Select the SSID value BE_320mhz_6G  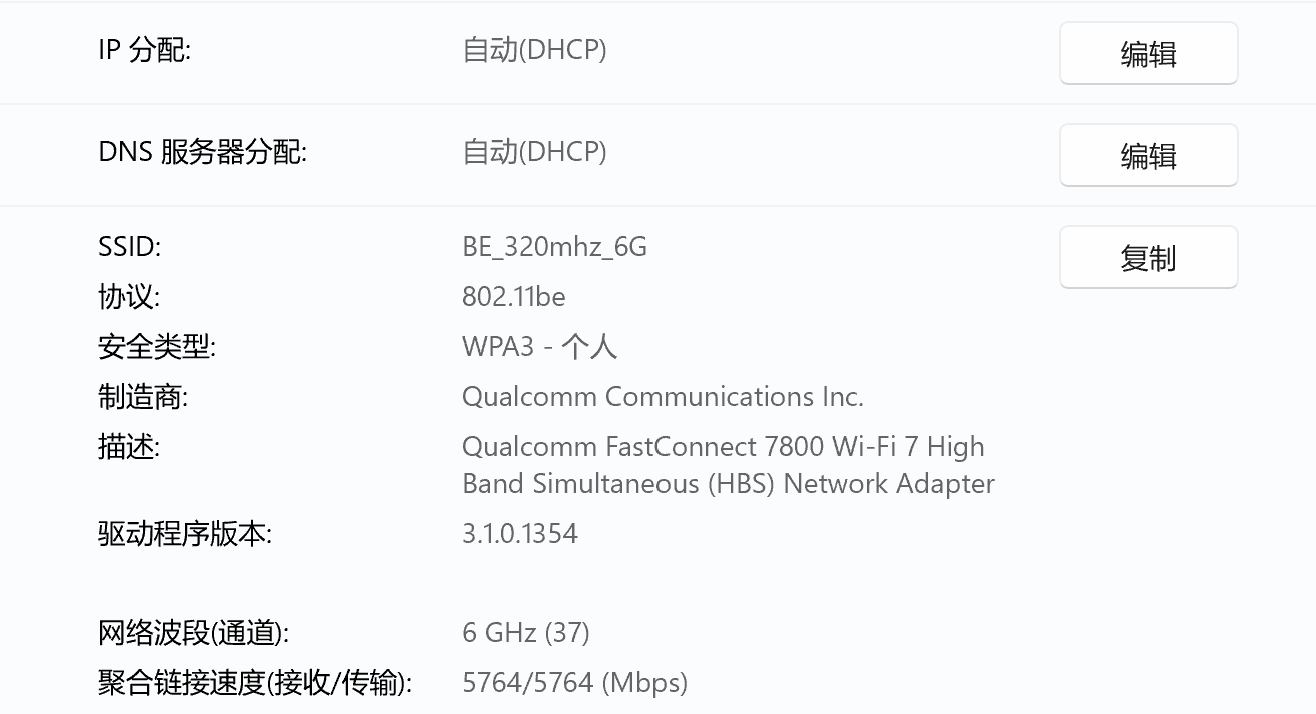pos(554,247)
